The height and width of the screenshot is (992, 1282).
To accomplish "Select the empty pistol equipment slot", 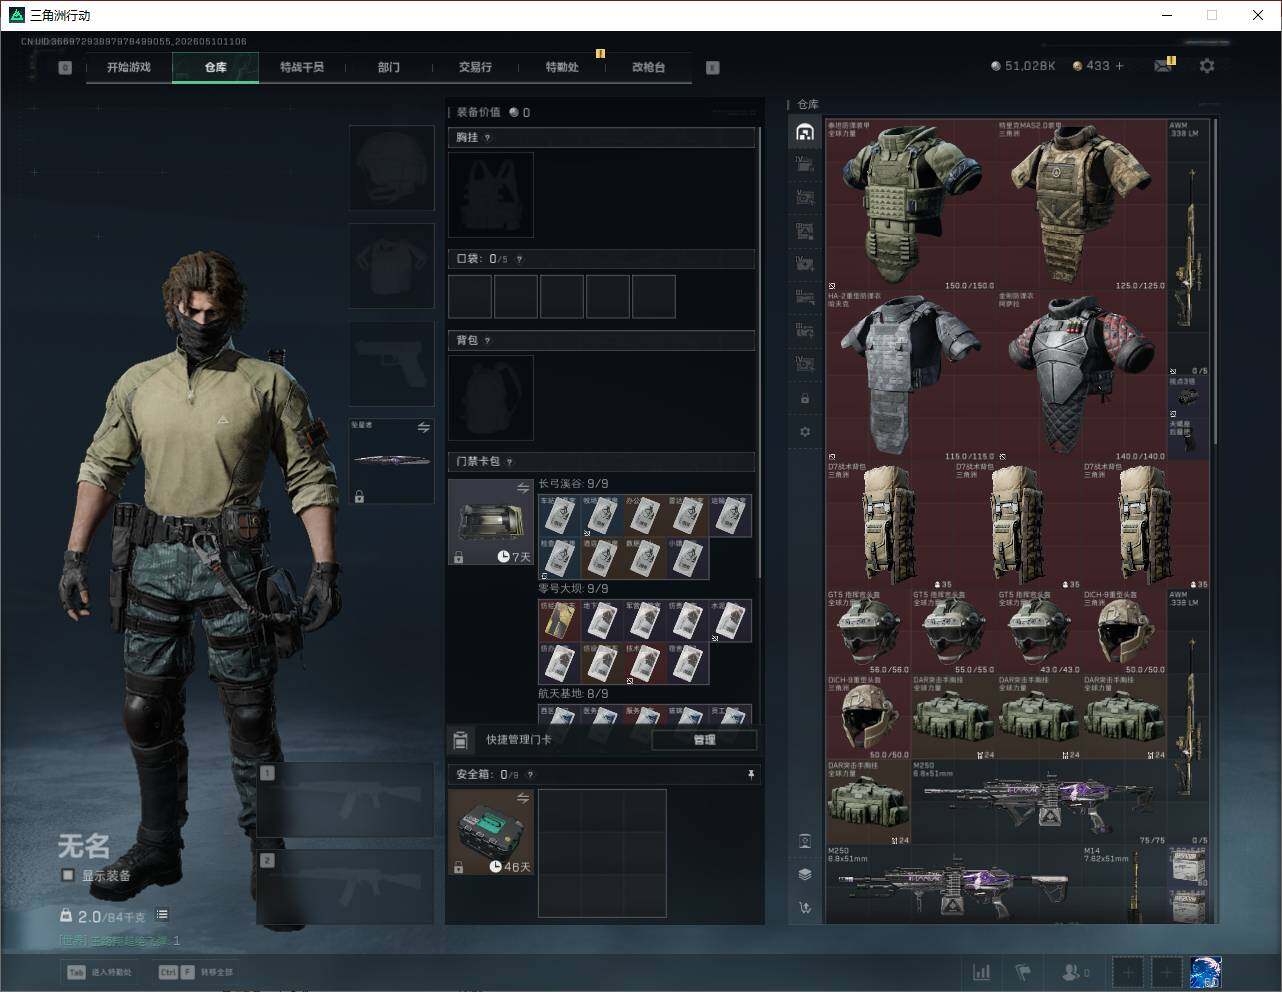I will (391, 364).
